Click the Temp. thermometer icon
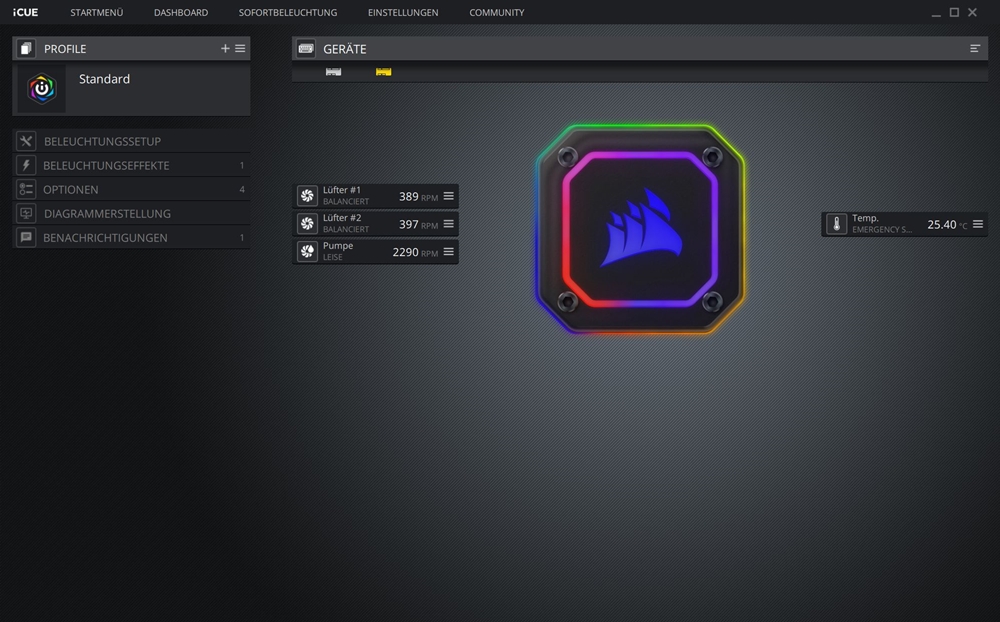1000x622 pixels. pyautogui.click(x=836, y=224)
